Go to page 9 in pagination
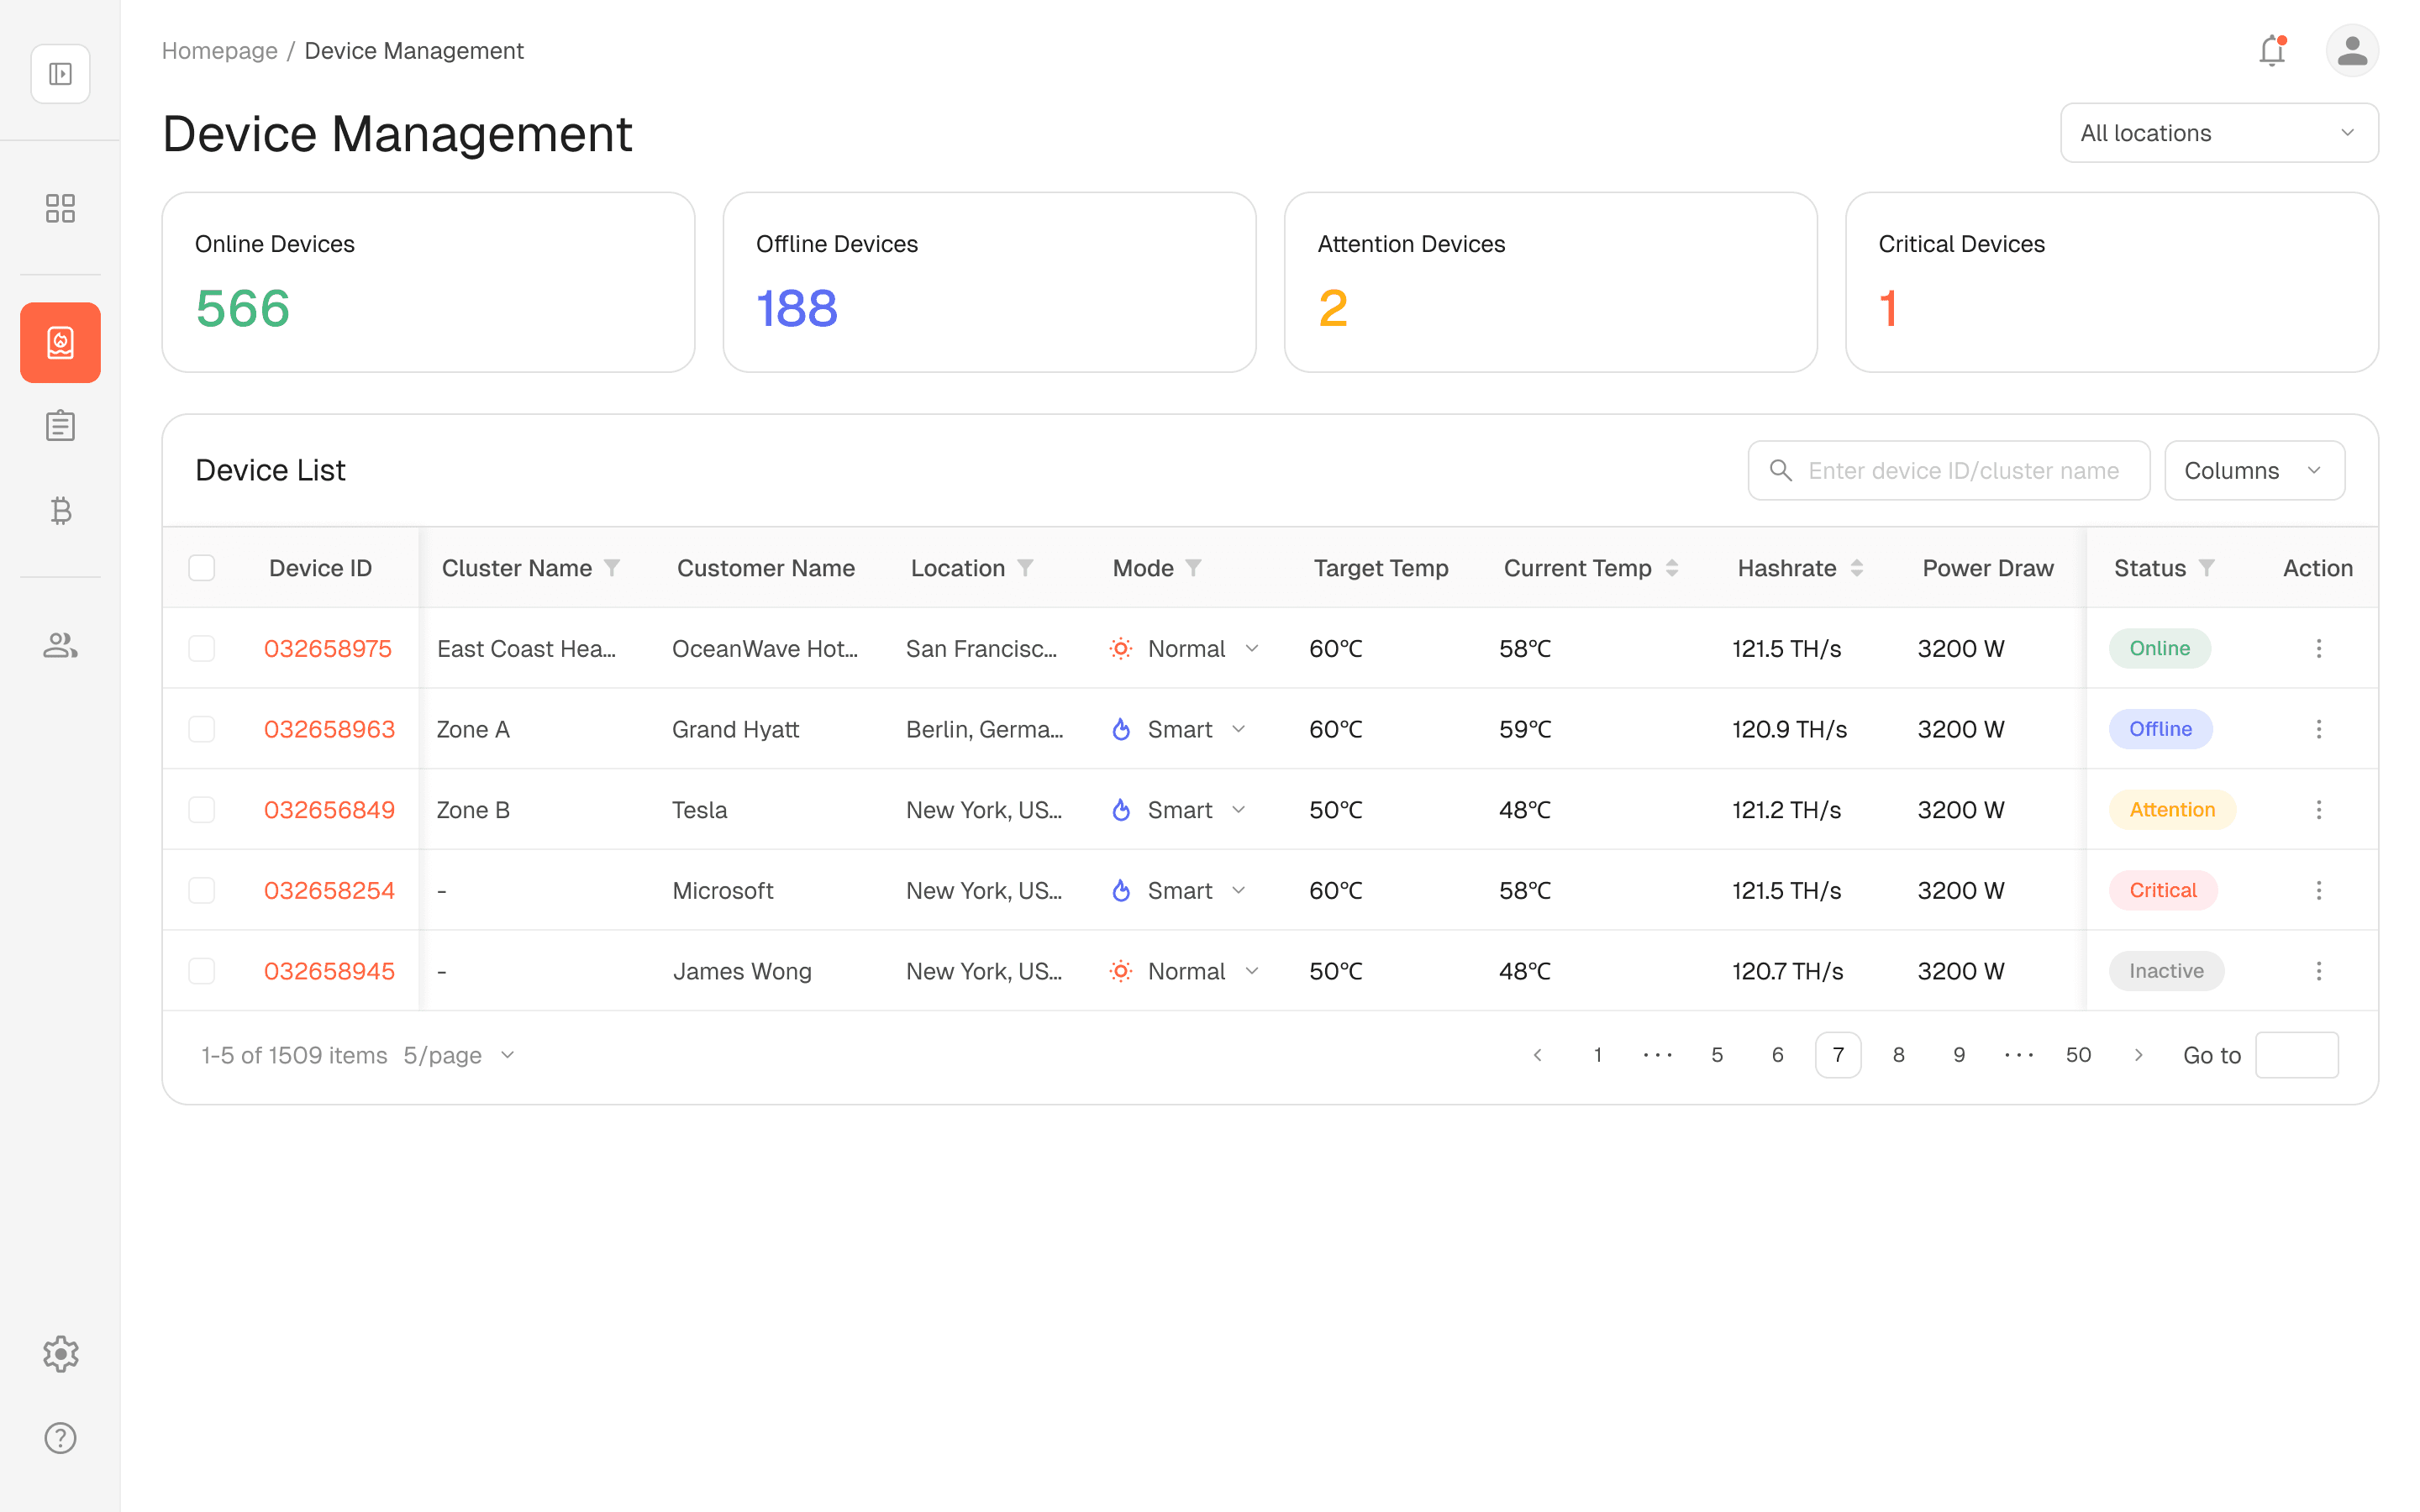The height and width of the screenshot is (1512, 2420). point(1958,1054)
